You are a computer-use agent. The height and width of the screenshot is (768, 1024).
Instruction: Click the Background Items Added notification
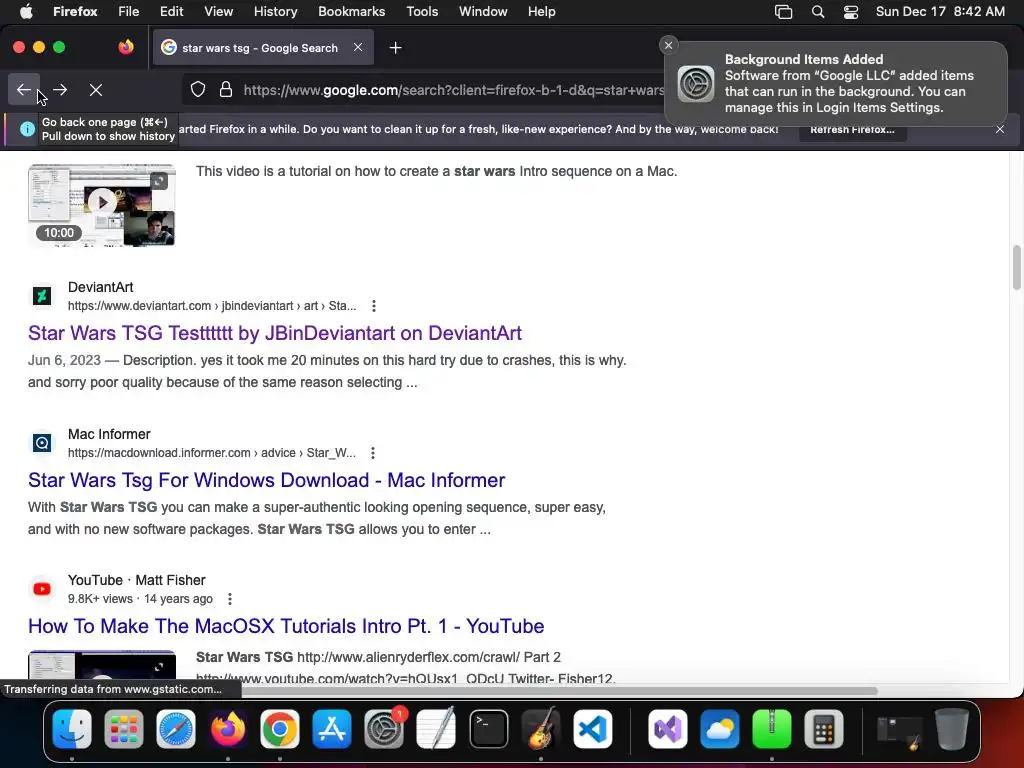point(836,83)
